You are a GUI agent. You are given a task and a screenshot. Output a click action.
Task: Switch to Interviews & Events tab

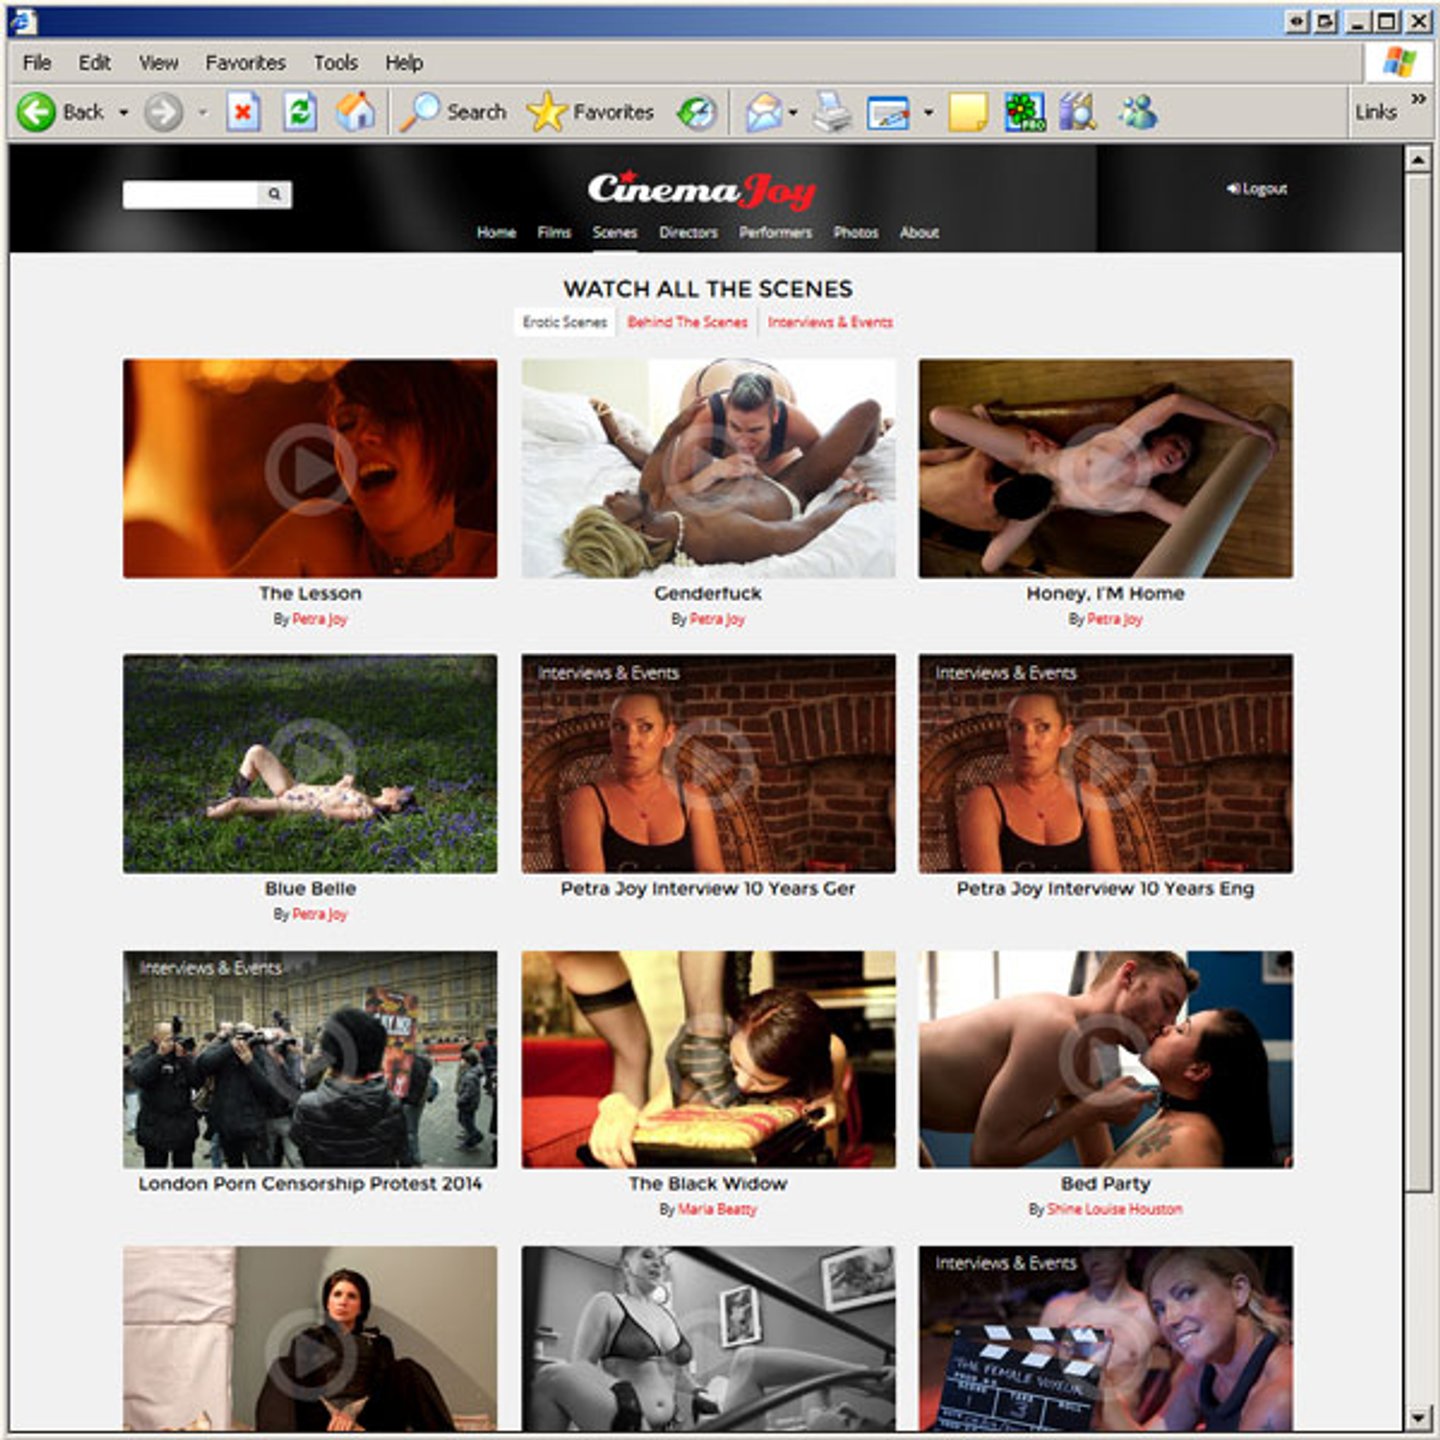pos(830,322)
